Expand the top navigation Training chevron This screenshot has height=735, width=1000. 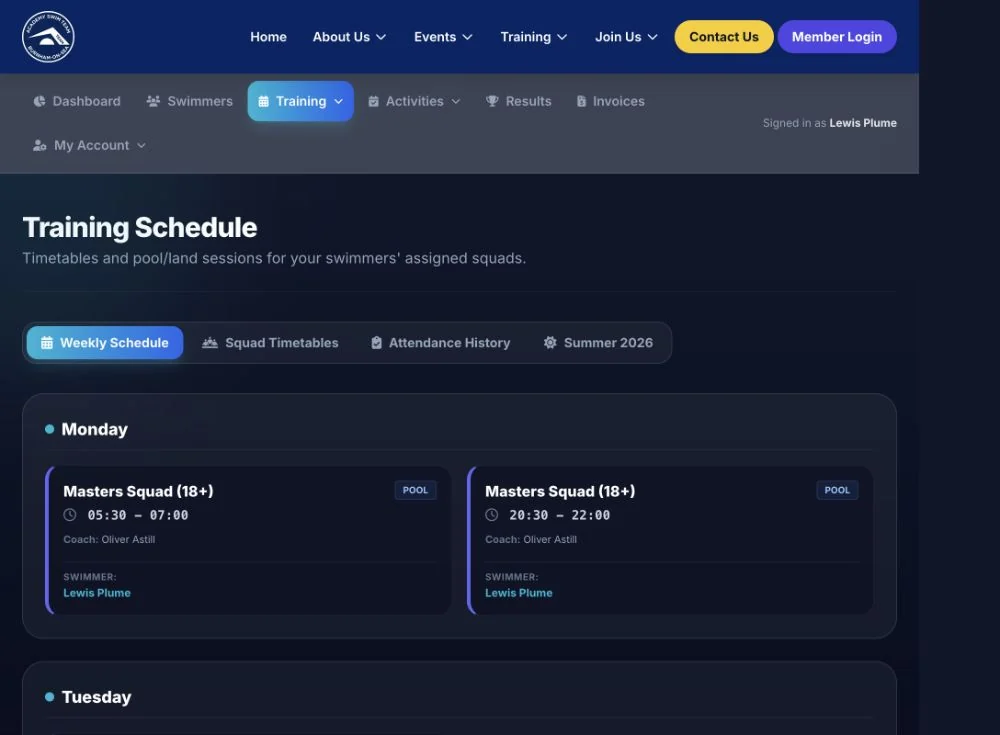pyautogui.click(x=562, y=38)
